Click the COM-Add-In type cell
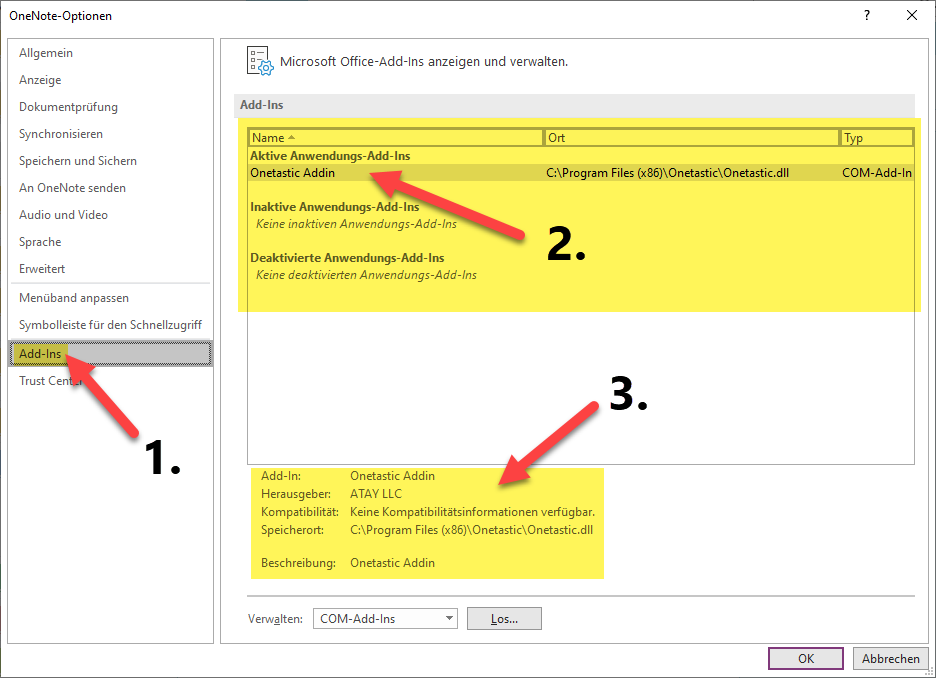This screenshot has width=936, height=678. [877, 173]
